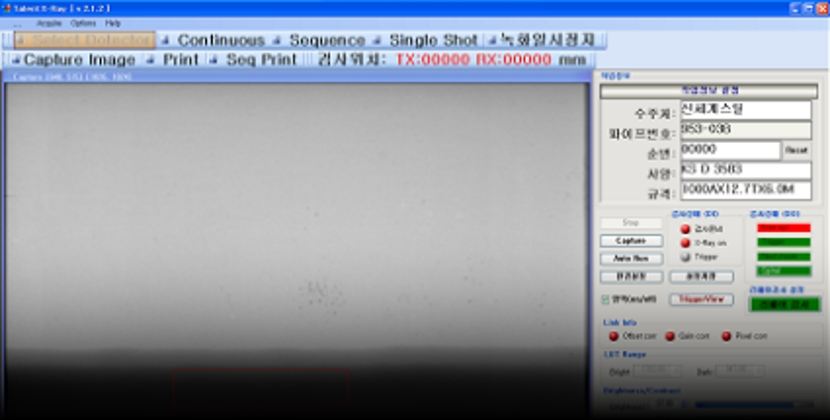Open the Options menu
The height and width of the screenshot is (420, 830).
tap(83, 22)
